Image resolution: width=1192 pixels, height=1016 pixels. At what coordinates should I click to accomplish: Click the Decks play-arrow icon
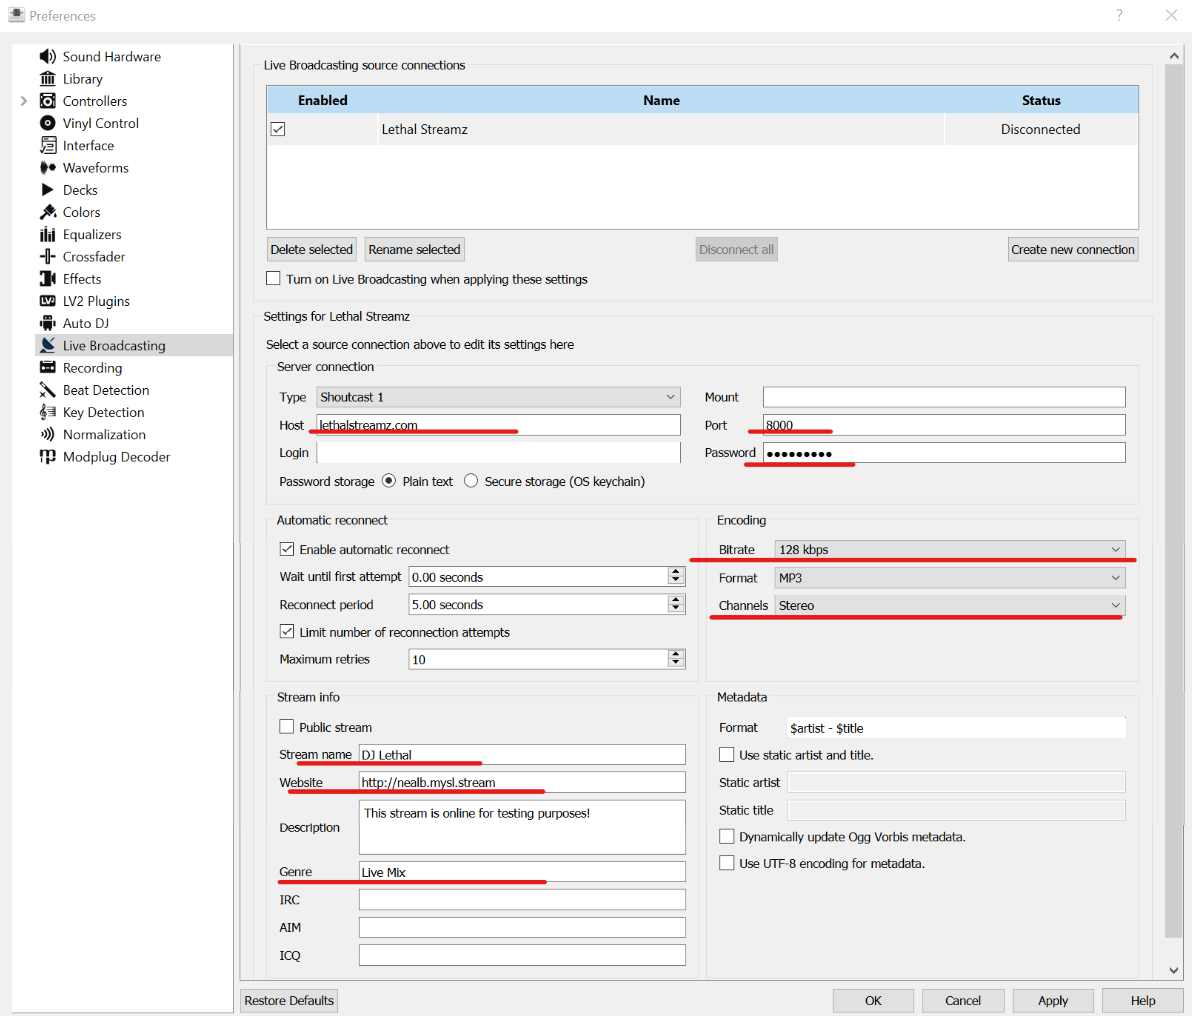[x=48, y=189]
